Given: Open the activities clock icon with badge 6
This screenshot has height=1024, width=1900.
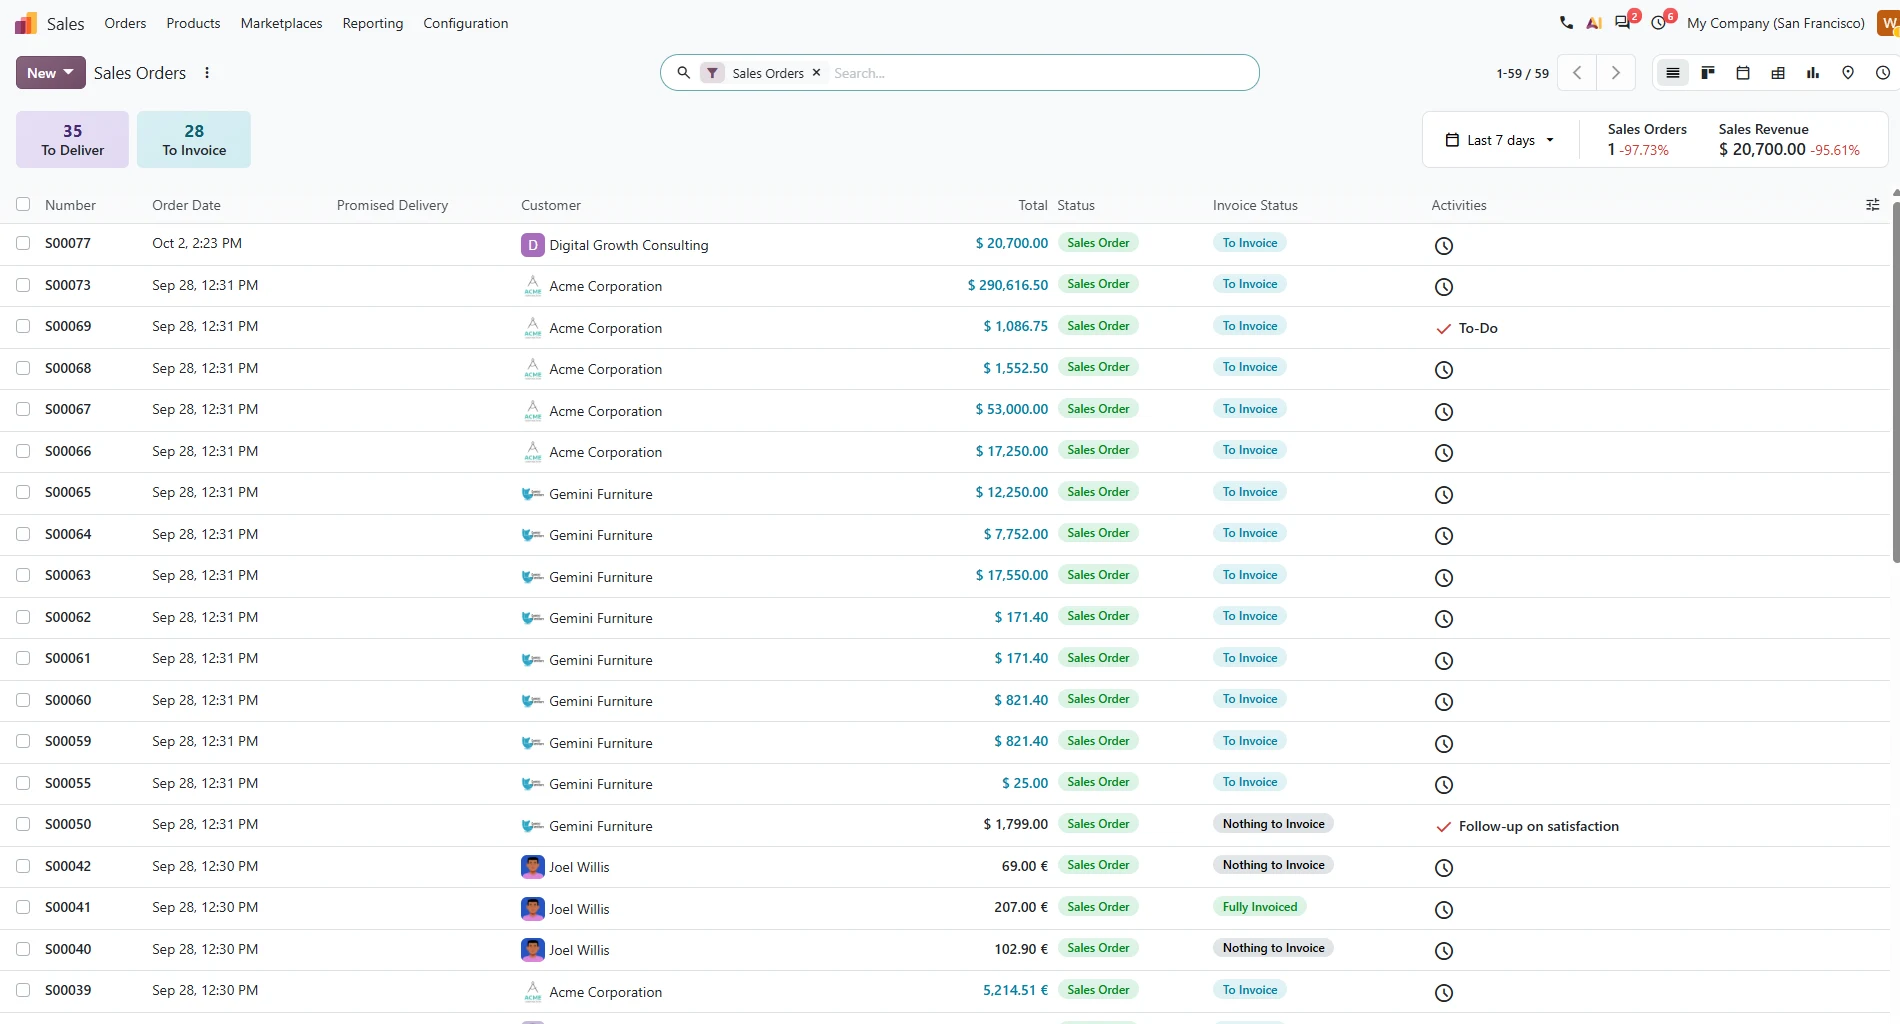Looking at the screenshot, I should (x=1660, y=22).
